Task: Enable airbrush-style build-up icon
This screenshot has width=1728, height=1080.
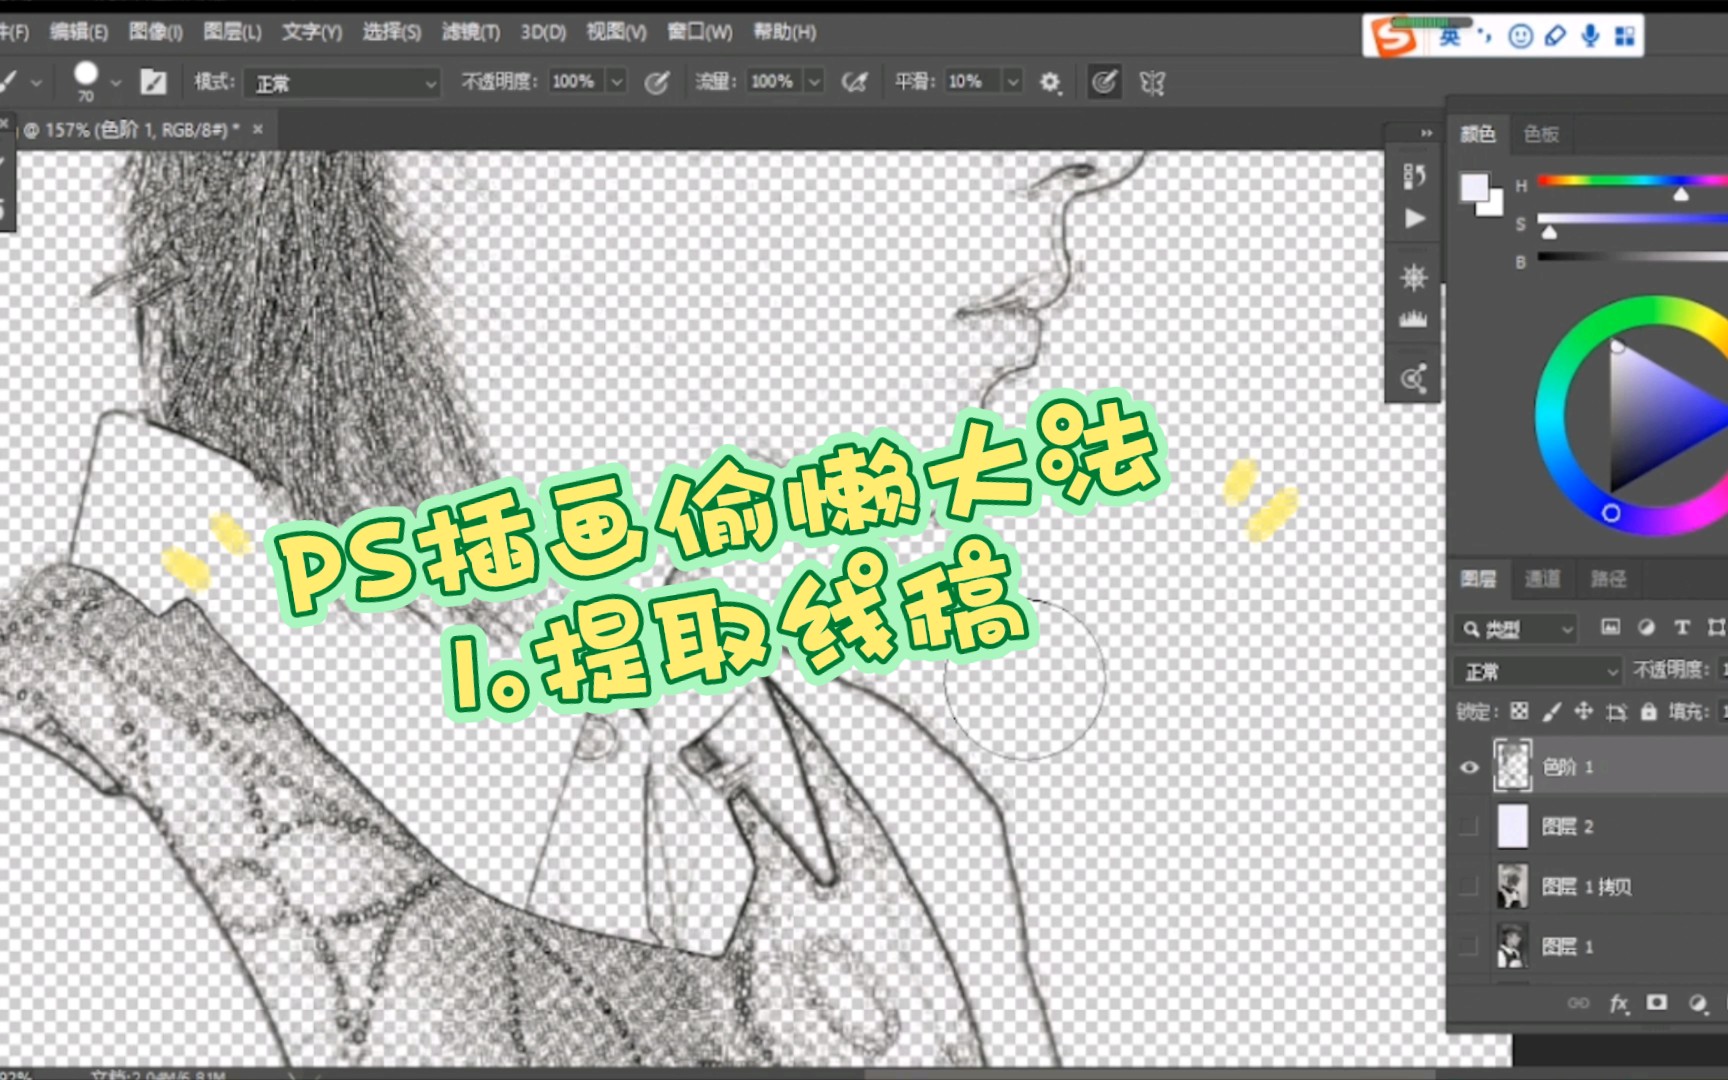Action: click(x=854, y=82)
